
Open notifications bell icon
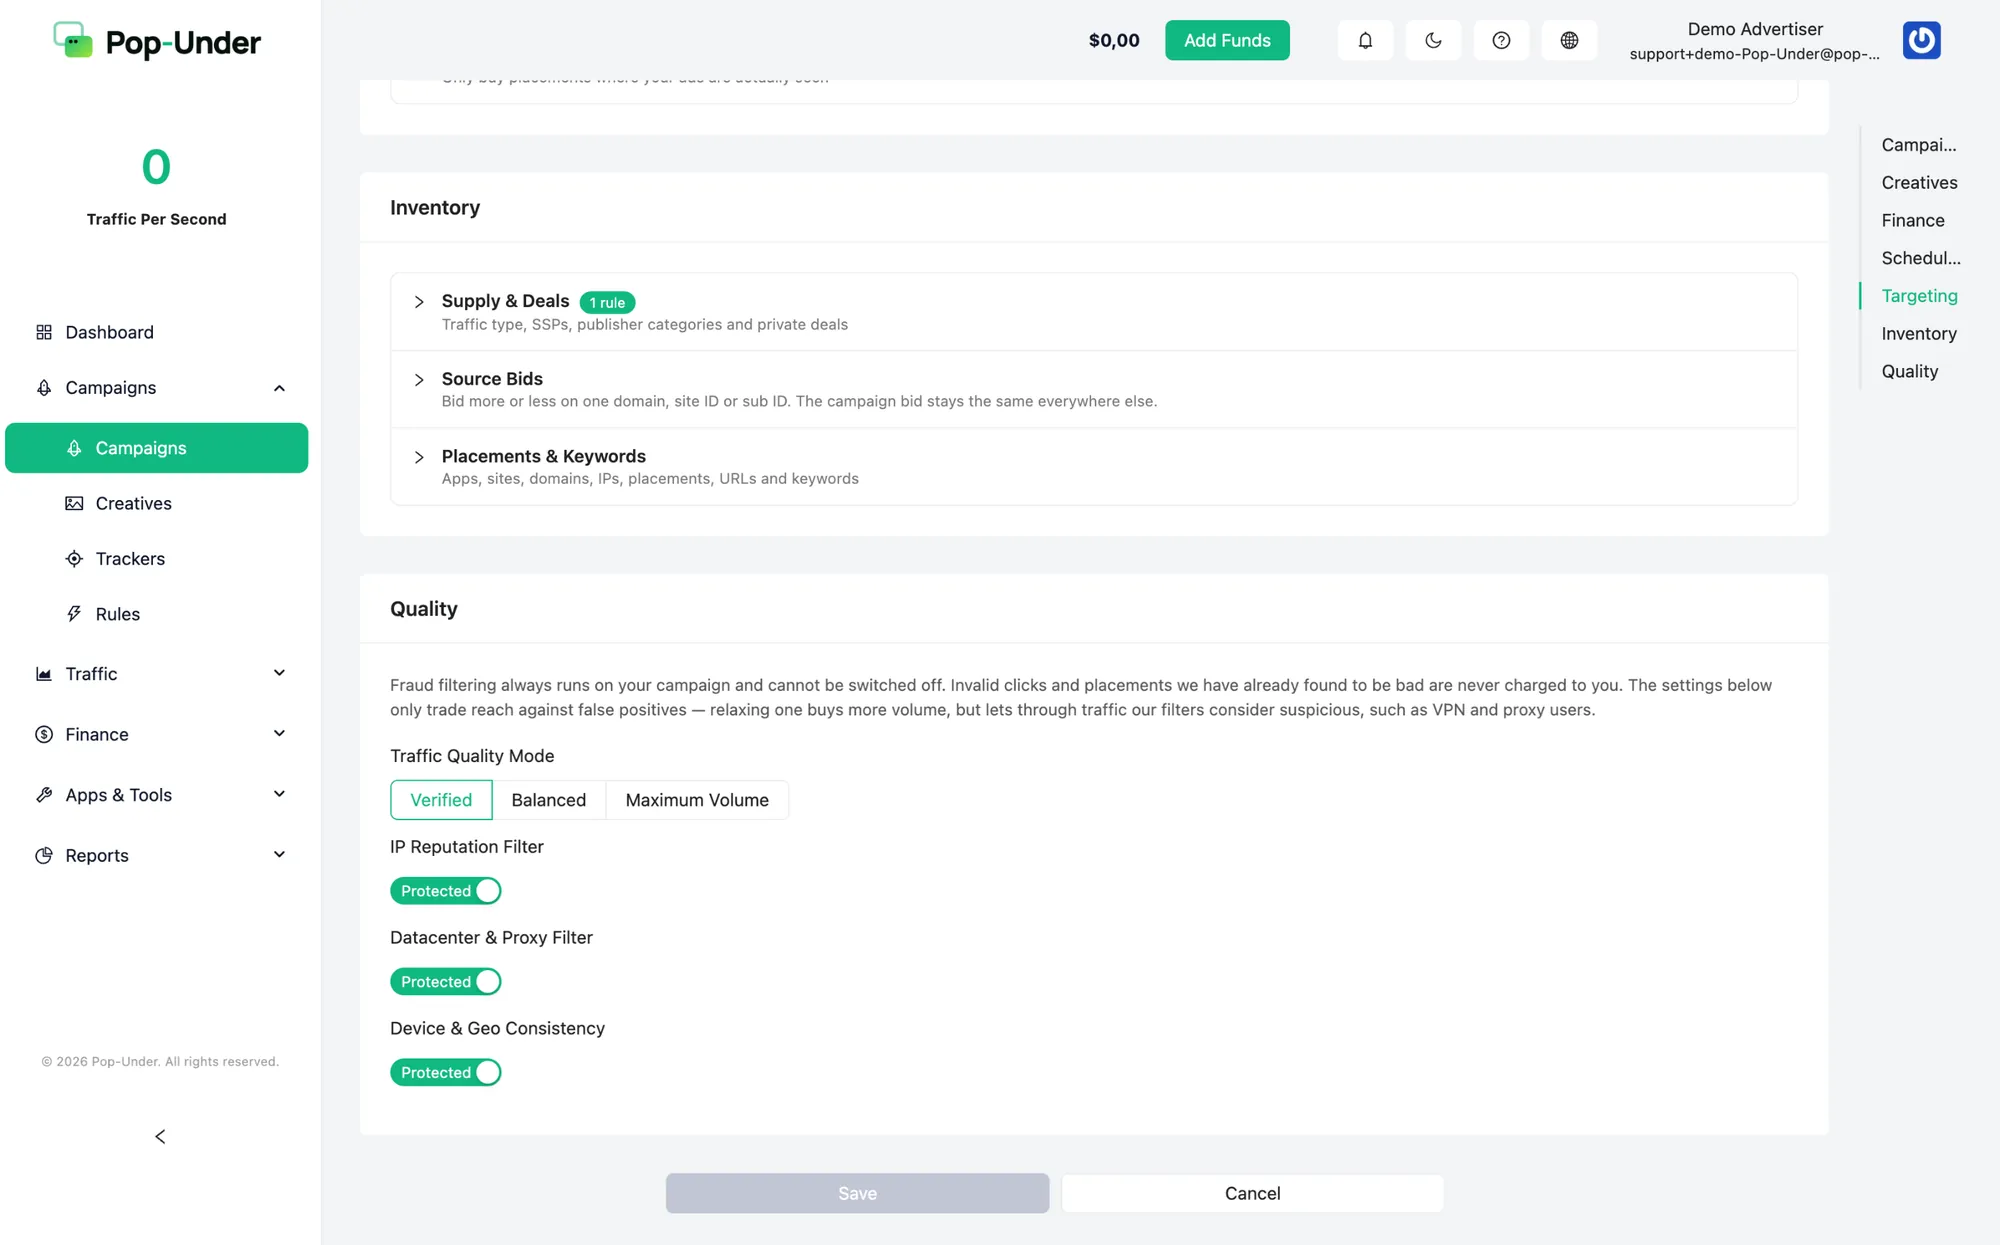1365,40
